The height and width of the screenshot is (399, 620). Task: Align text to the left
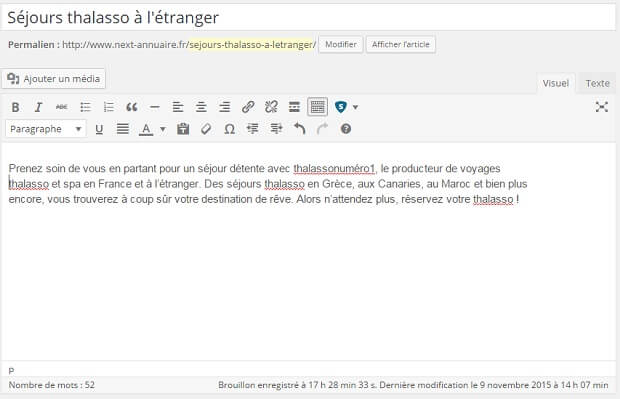coord(178,107)
